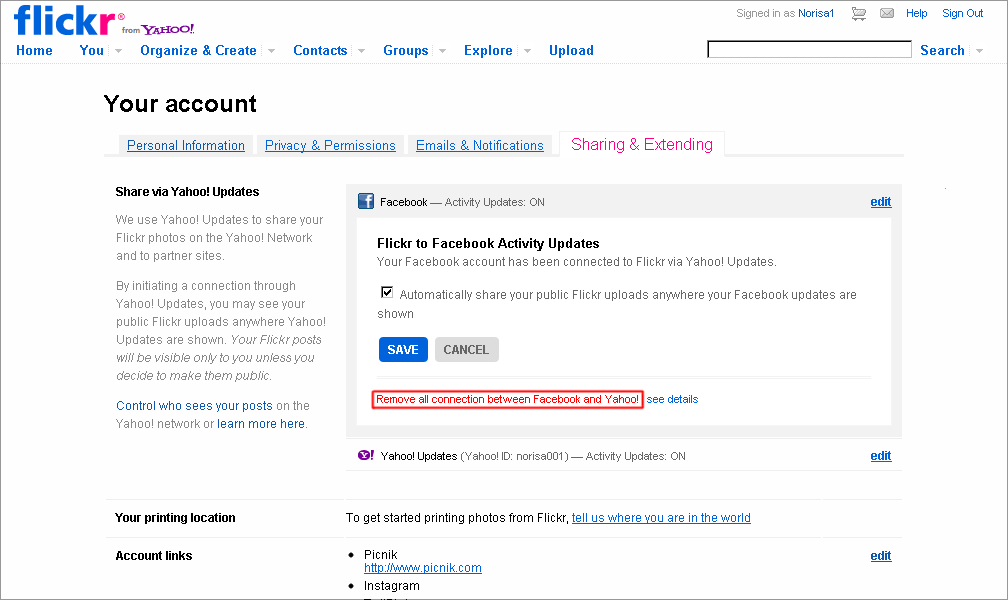Open the Search options dropdown arrow
This screenshot has width=1008, height=600.
tap(979, 51)
